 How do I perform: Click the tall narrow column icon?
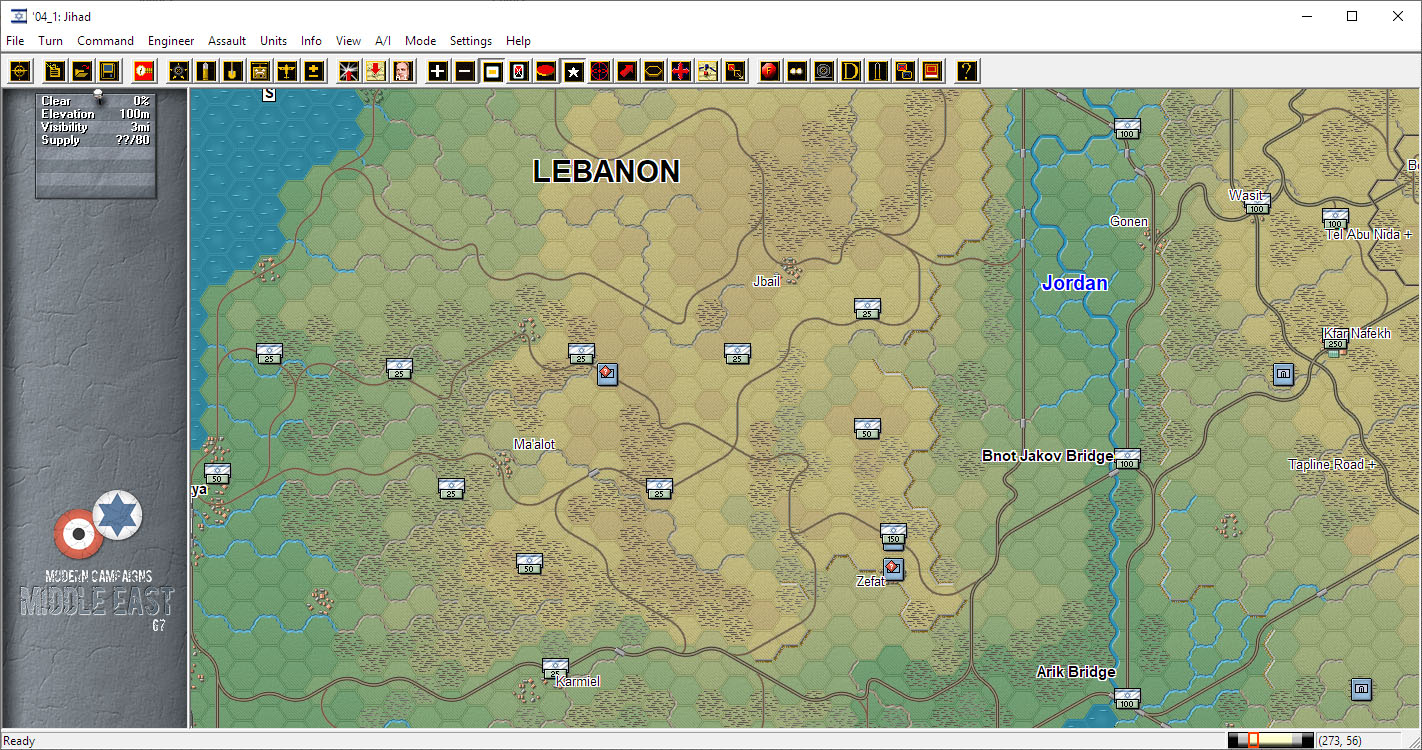point(878,71)
